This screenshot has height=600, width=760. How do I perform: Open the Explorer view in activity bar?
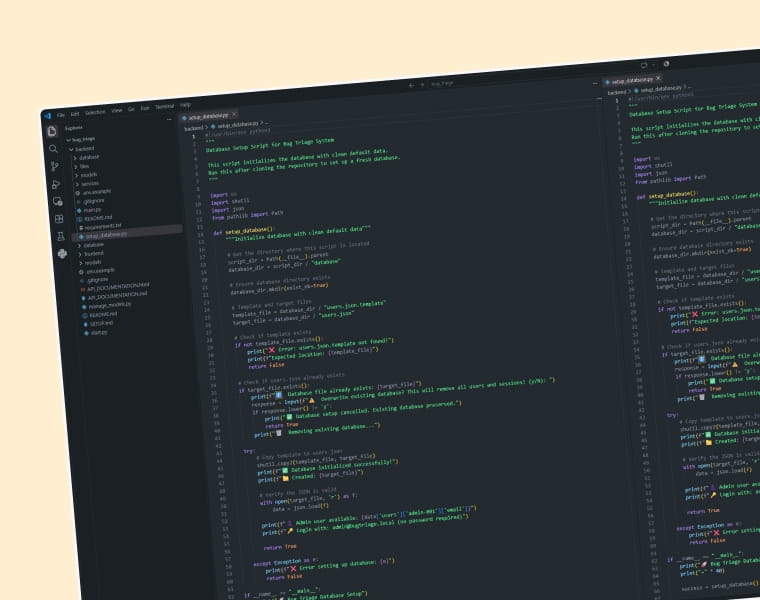point(52,131)
